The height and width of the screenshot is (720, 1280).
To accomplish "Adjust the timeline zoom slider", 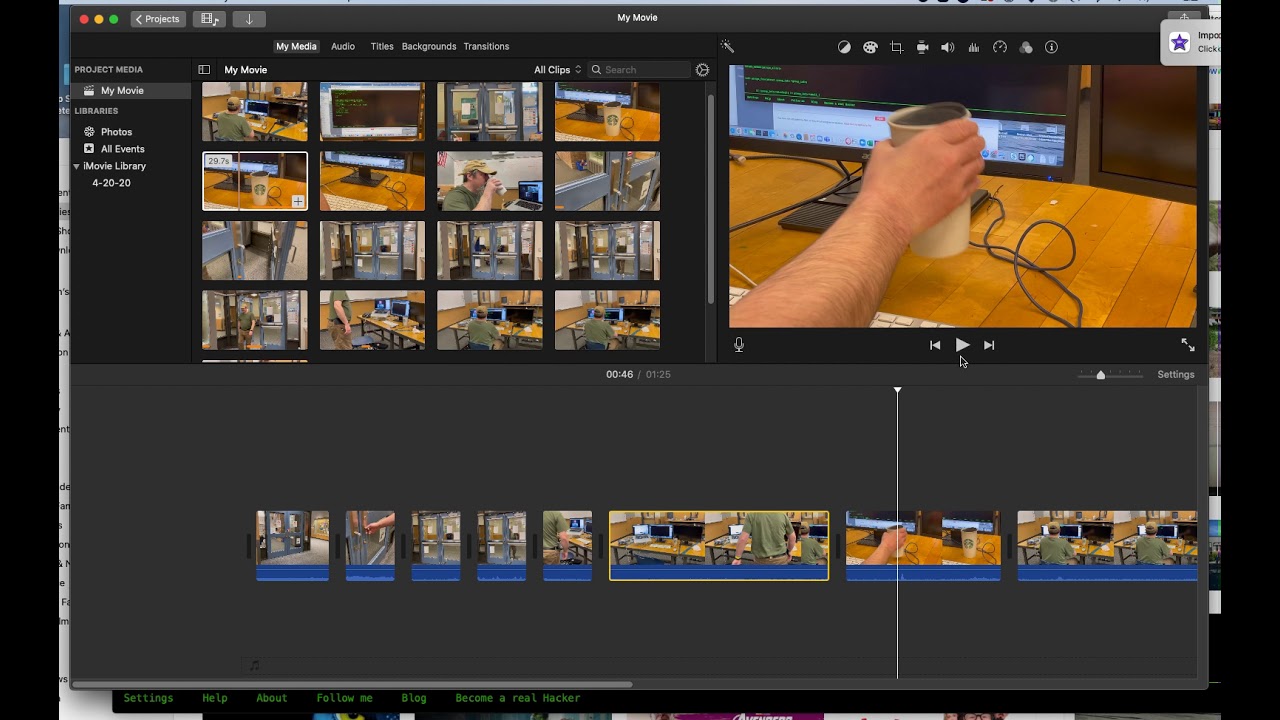I will pos(1101,375).
